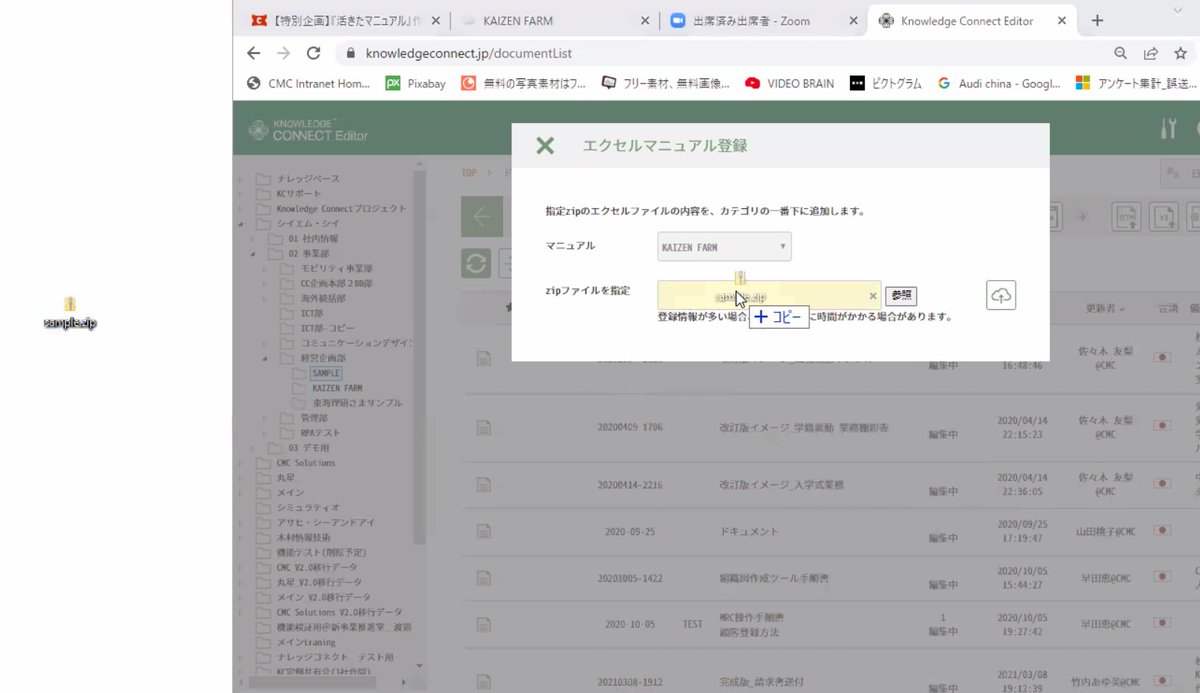Click the V1 version icon

[1163, 216]
